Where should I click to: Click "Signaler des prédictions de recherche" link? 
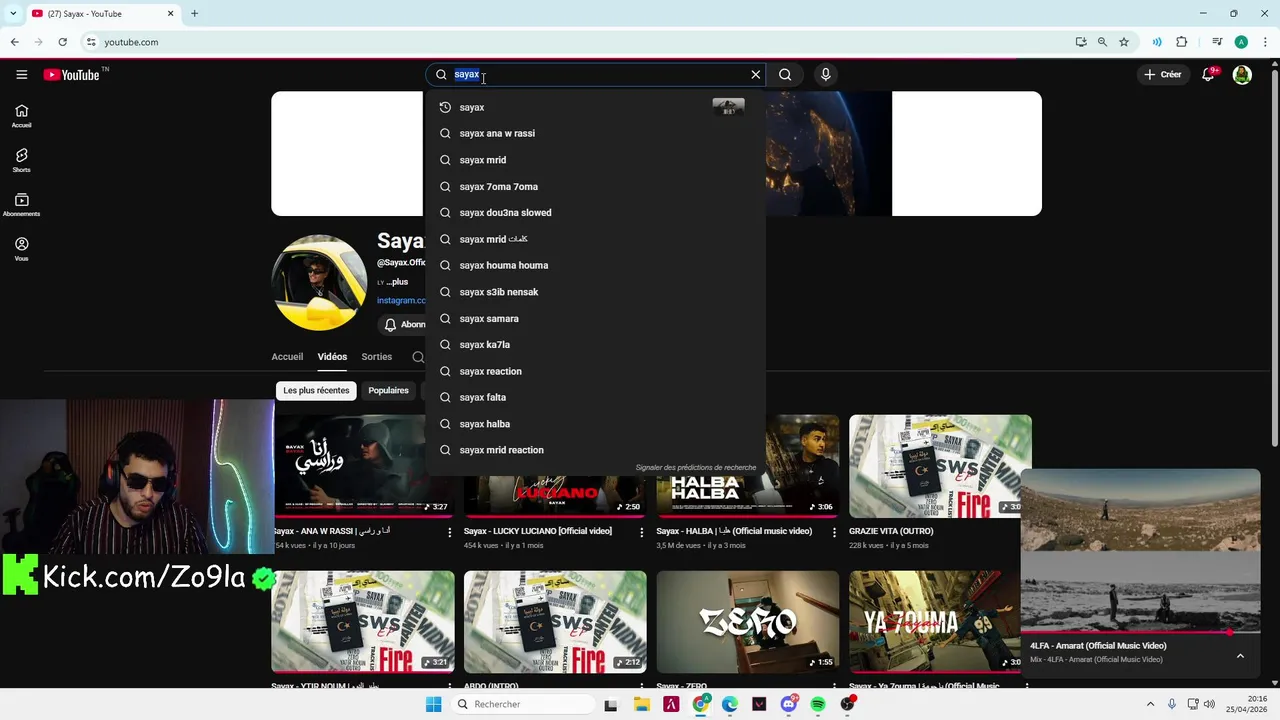pyautogui.click(x=696, y=467)
